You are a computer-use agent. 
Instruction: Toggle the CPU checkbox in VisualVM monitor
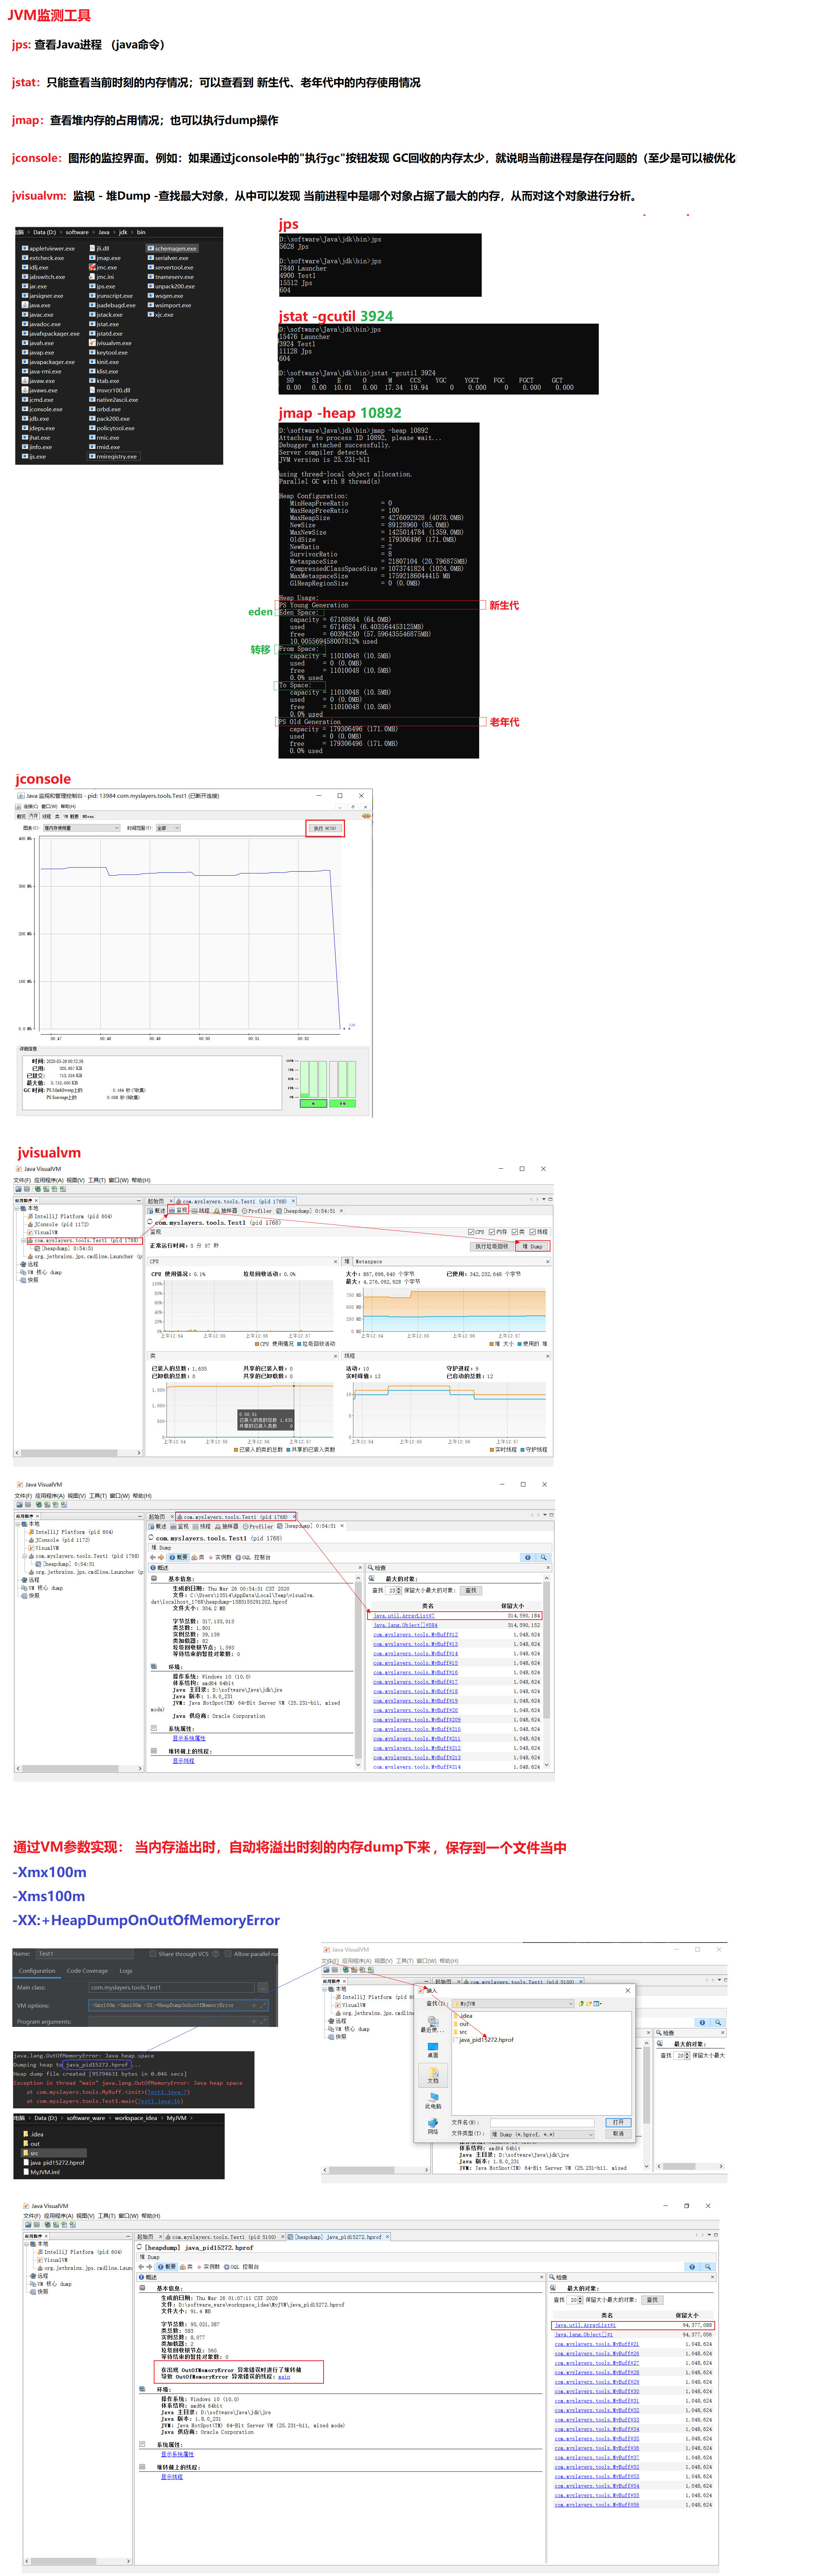pos(472,1232)
